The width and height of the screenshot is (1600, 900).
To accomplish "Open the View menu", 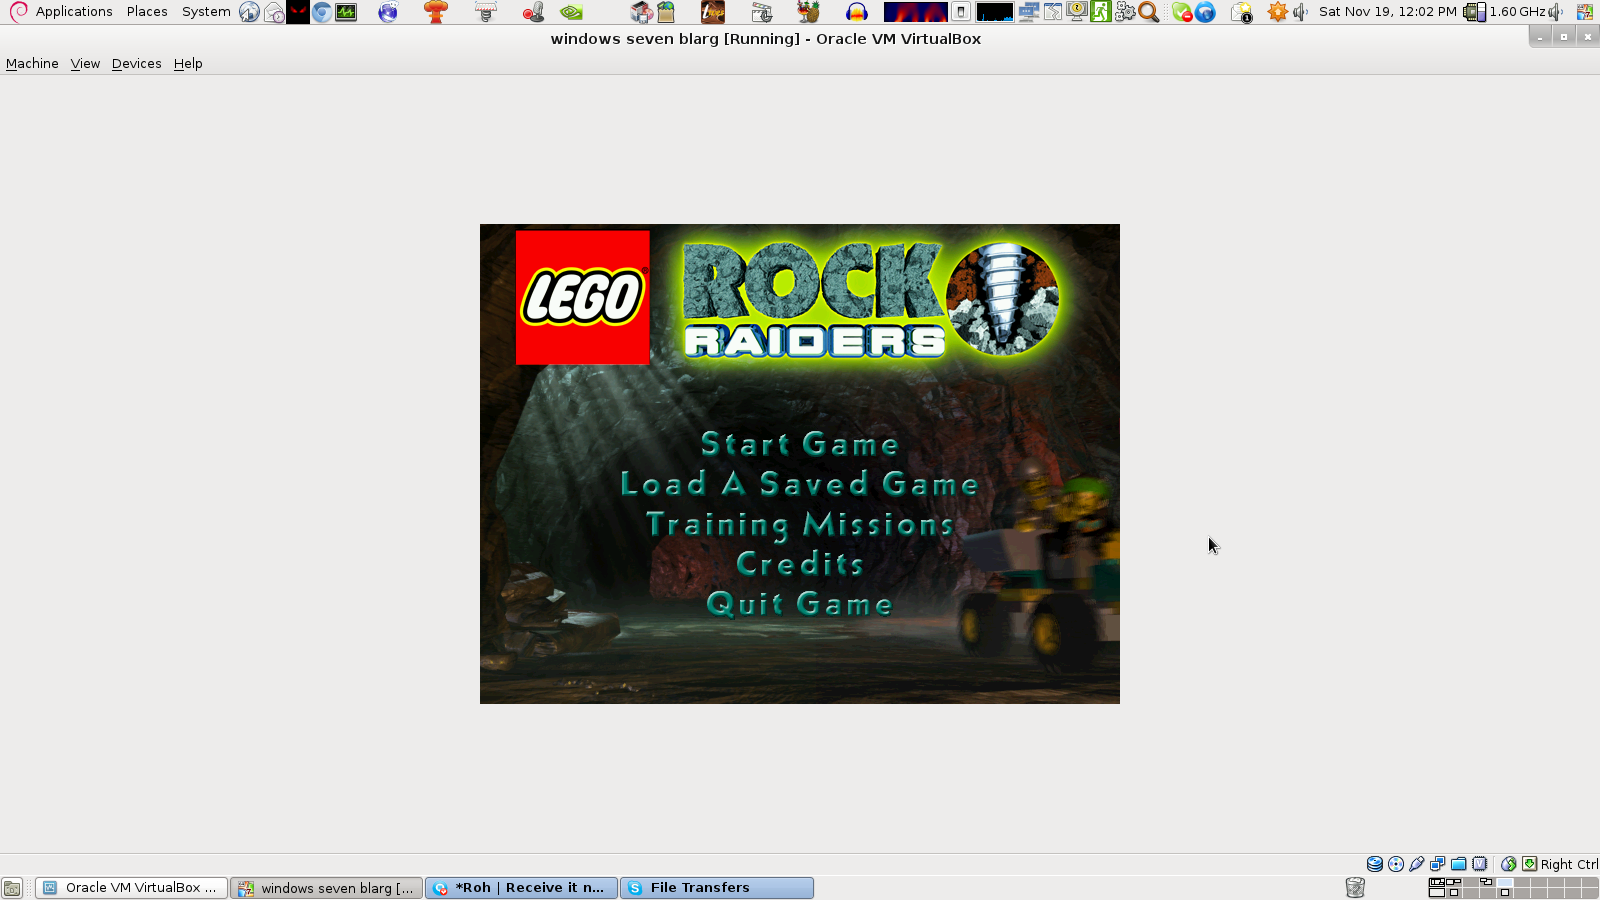I will coord(85,63).
